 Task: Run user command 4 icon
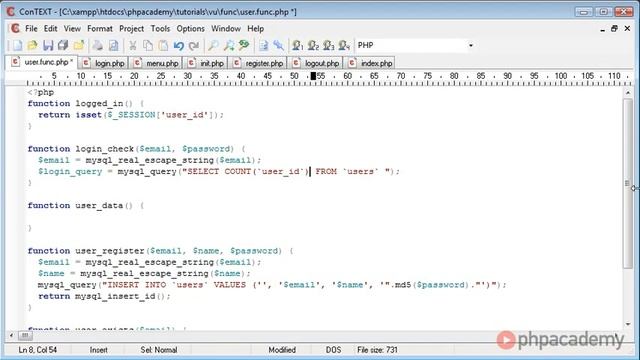(344, 45)
